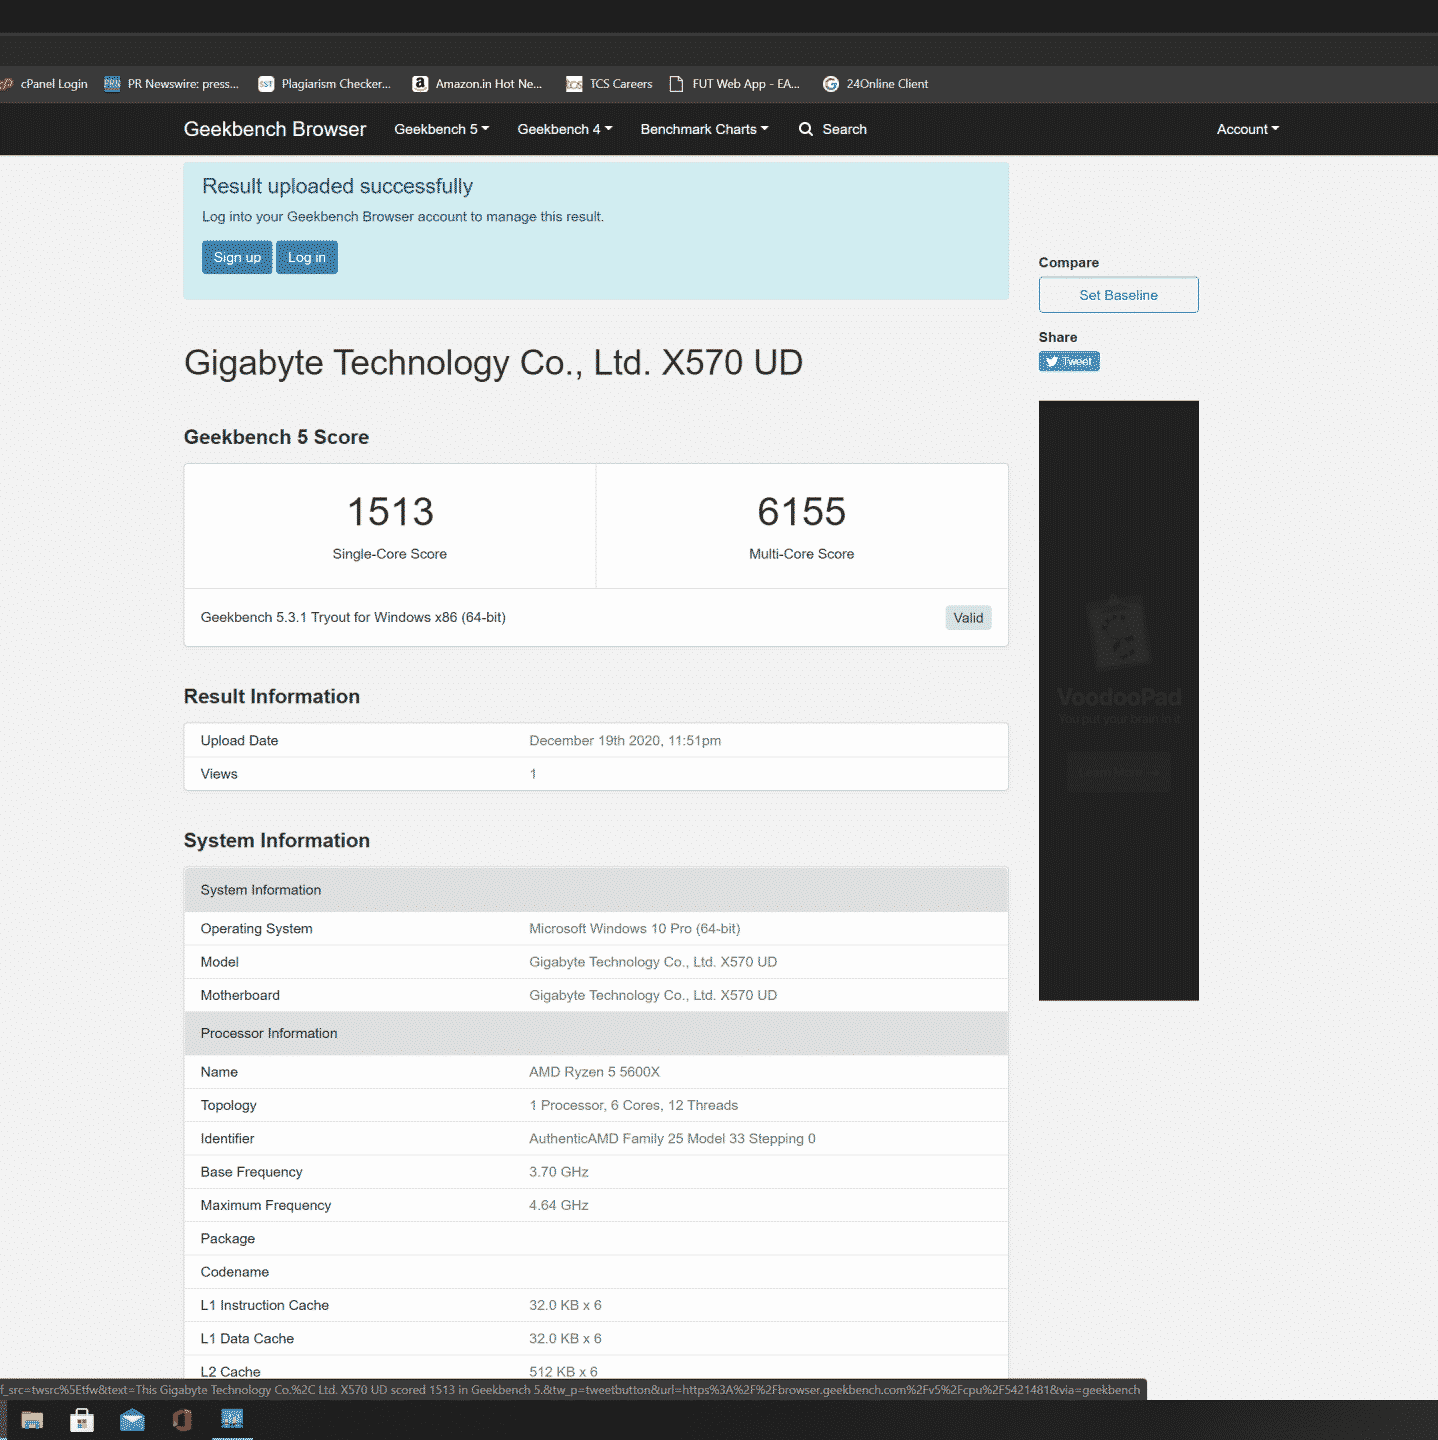Click the AuthenticAMD Family 25 identifier

tap(672, 1139)
